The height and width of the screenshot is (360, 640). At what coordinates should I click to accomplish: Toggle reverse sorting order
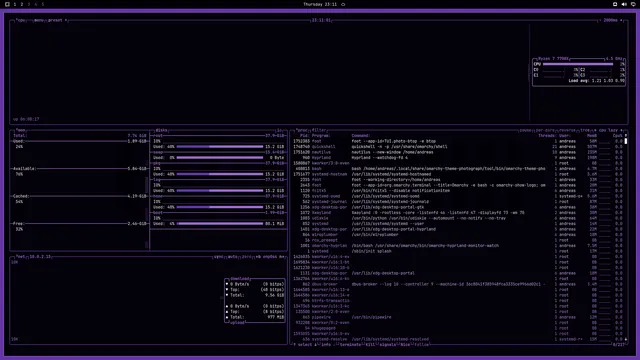coord(567,130)
